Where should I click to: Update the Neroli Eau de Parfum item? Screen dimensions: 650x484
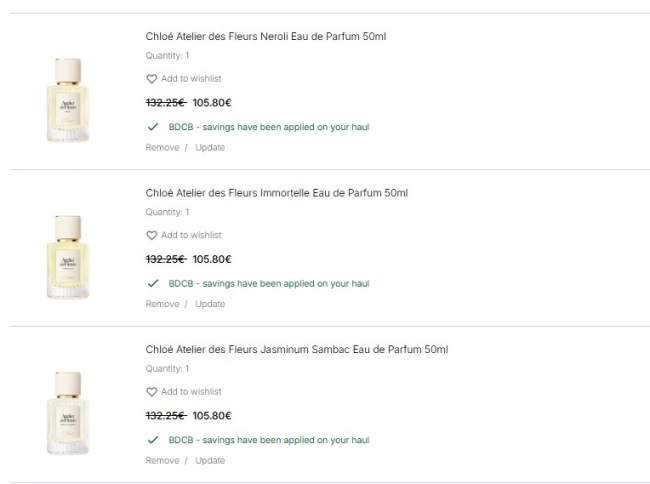click(210, 148)
